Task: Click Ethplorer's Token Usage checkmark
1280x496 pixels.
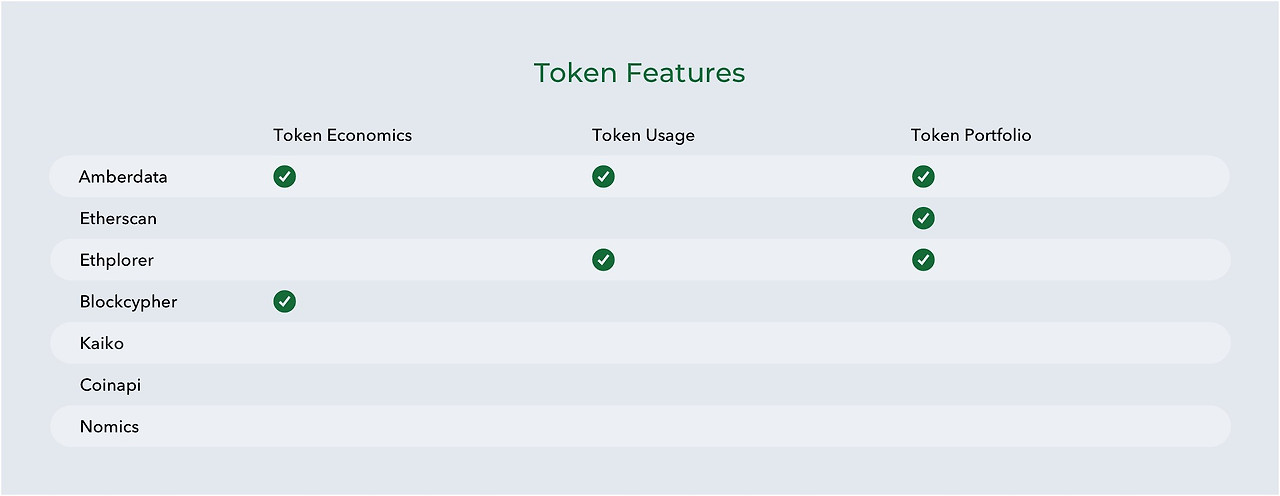Action: pos(603,260)
